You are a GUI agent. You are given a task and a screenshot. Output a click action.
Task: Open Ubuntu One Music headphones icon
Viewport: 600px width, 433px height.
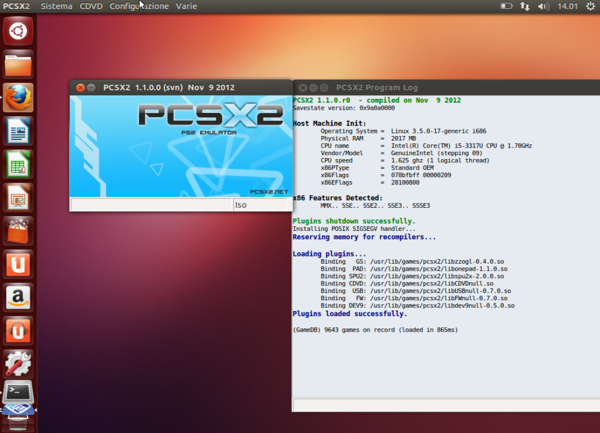[x=18, y=331]
